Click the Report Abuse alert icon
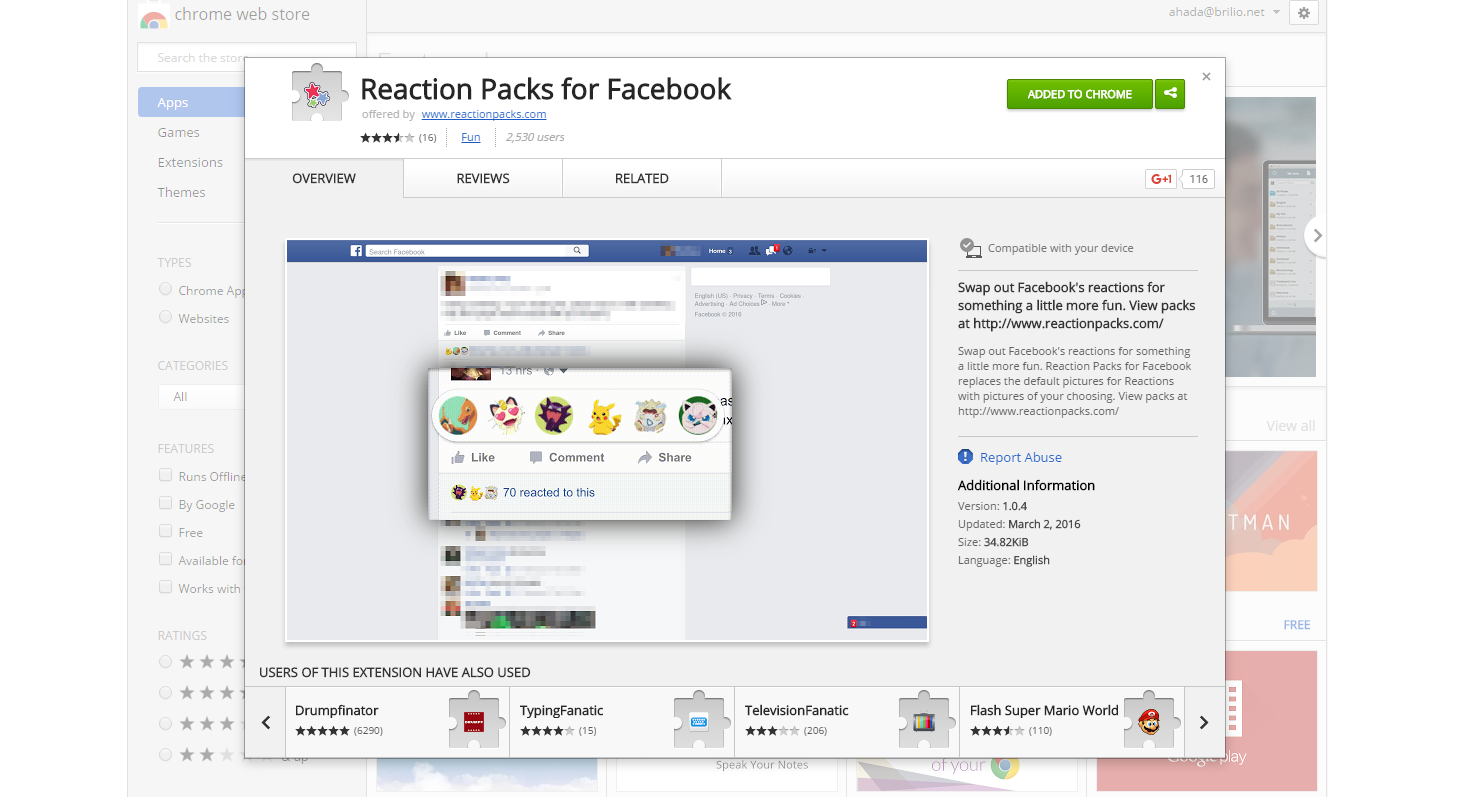Viewport: 1461px width, 797px height. tap(965, 456)
